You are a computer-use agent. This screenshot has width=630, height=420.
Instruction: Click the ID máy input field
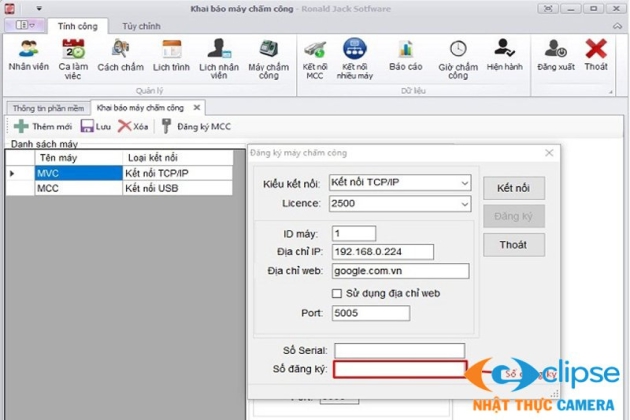click(354, 234)
